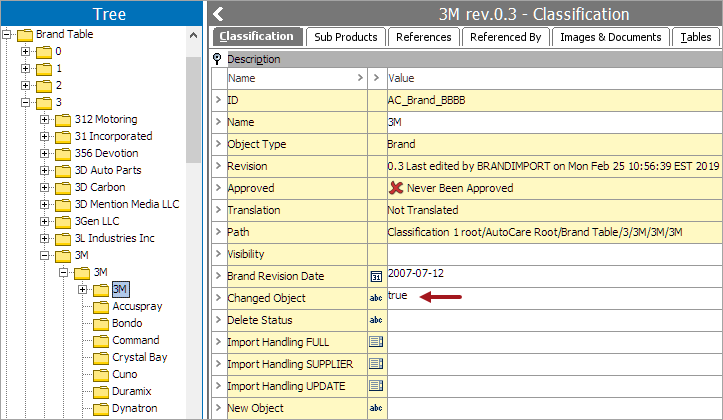Expand the Path row chevron
Viewport: 723px width, 420px height.
pyautogui.click(x=219, y=231)
